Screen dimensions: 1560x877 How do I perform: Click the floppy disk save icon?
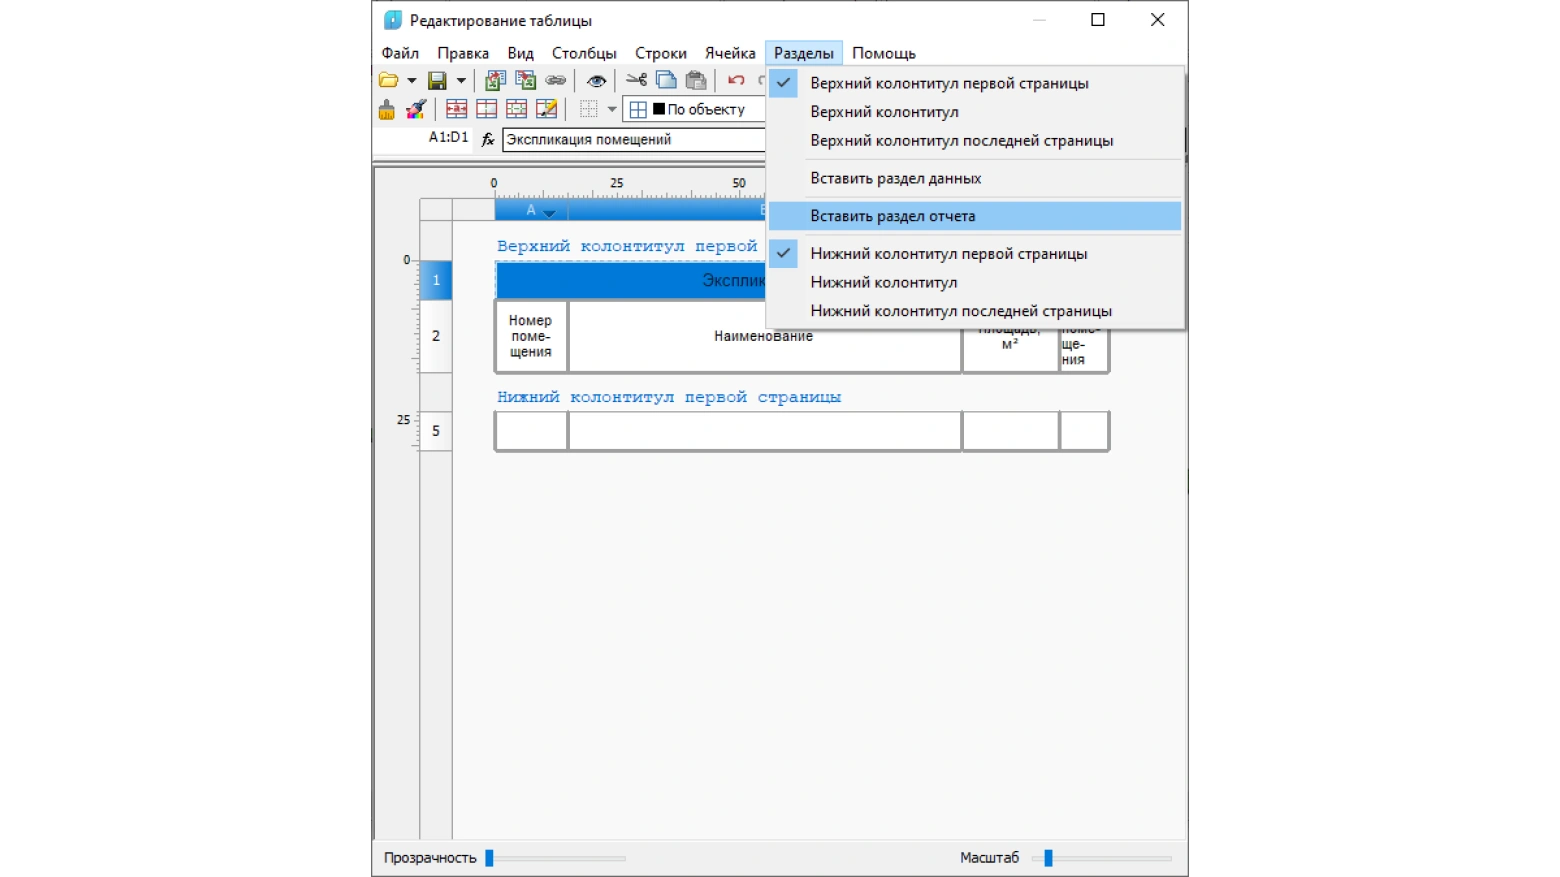tap(437, 80)
